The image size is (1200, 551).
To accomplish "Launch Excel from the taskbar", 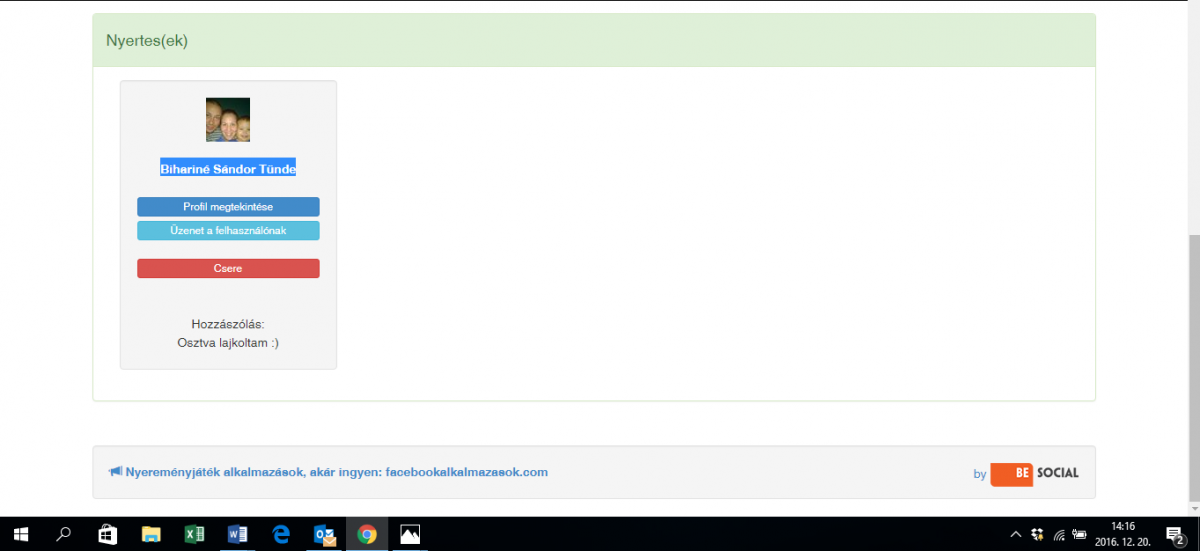I will coord(195,534).
